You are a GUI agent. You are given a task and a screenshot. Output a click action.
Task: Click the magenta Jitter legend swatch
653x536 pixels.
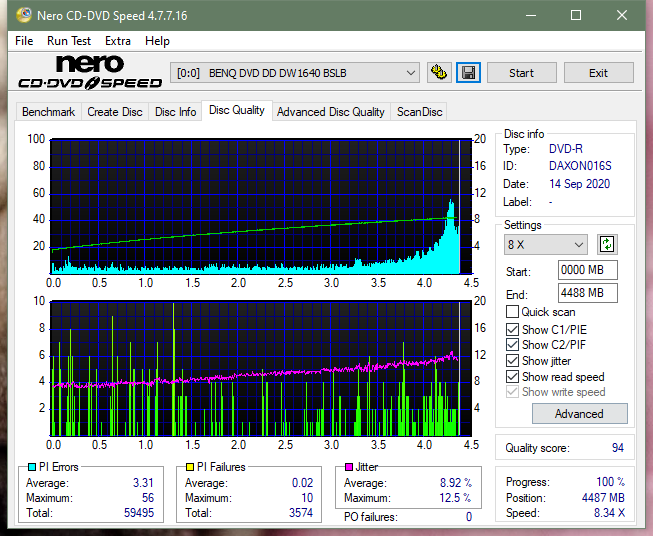coord(349,467)
